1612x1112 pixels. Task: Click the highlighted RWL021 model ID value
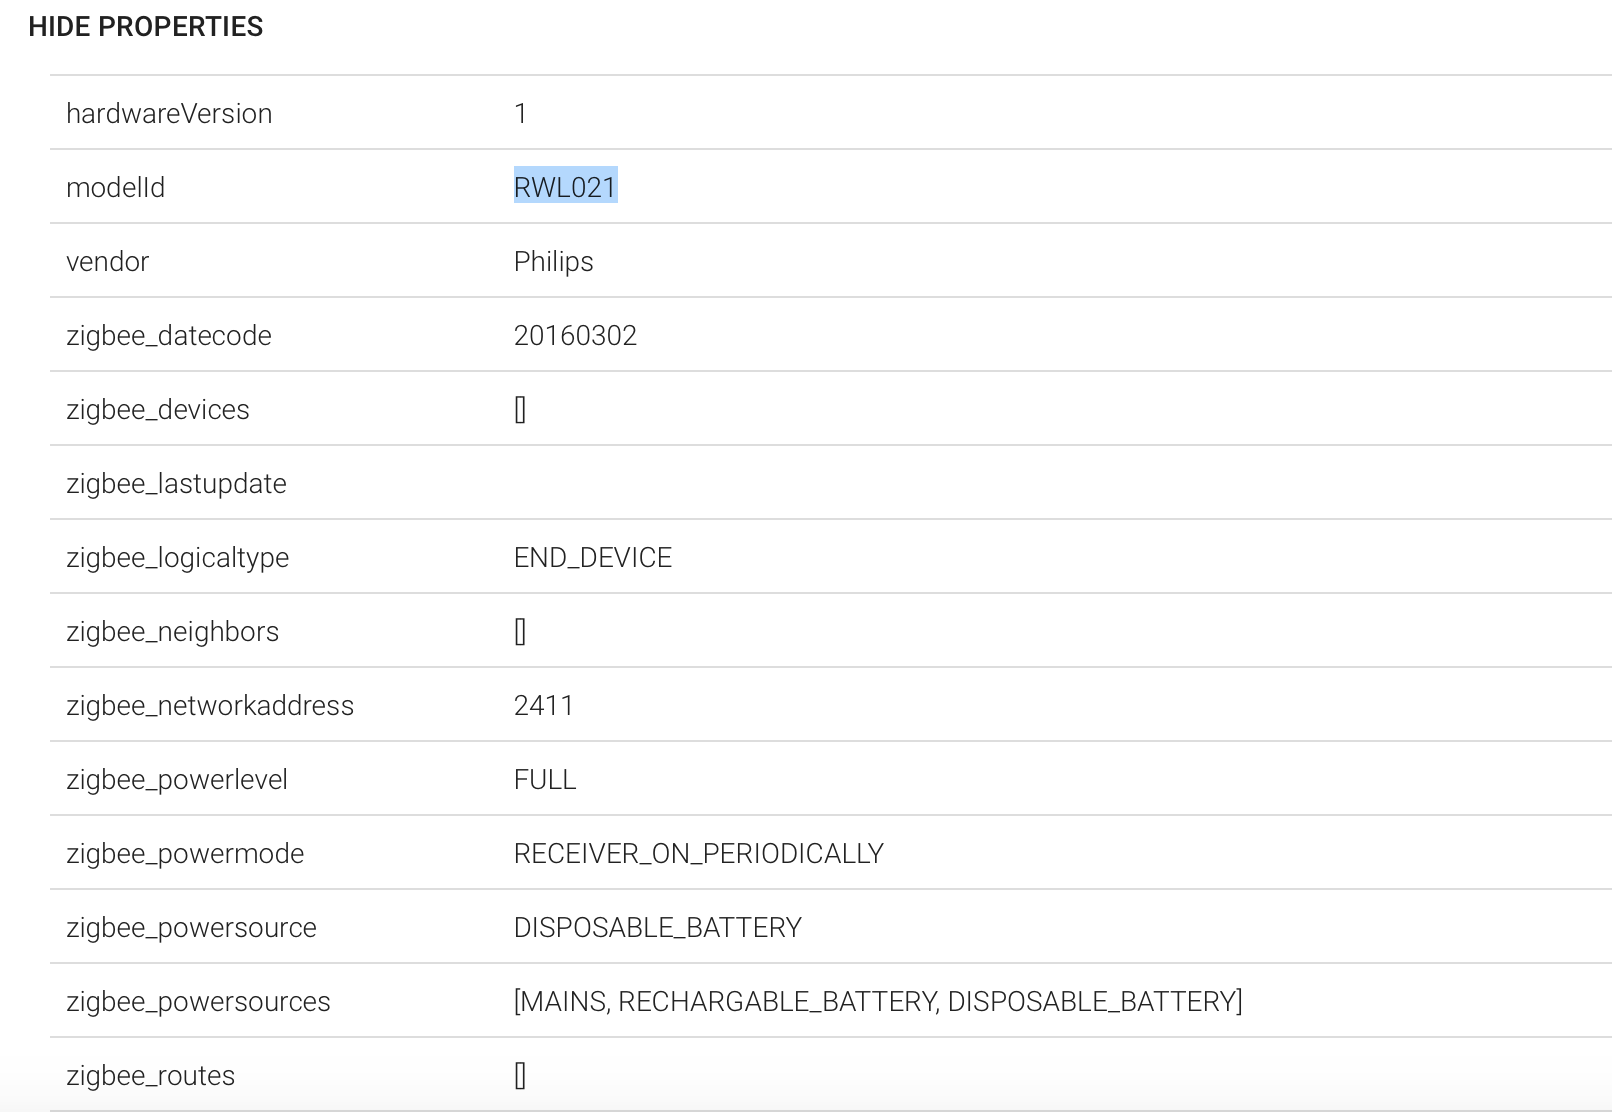(x=565, y=187)
